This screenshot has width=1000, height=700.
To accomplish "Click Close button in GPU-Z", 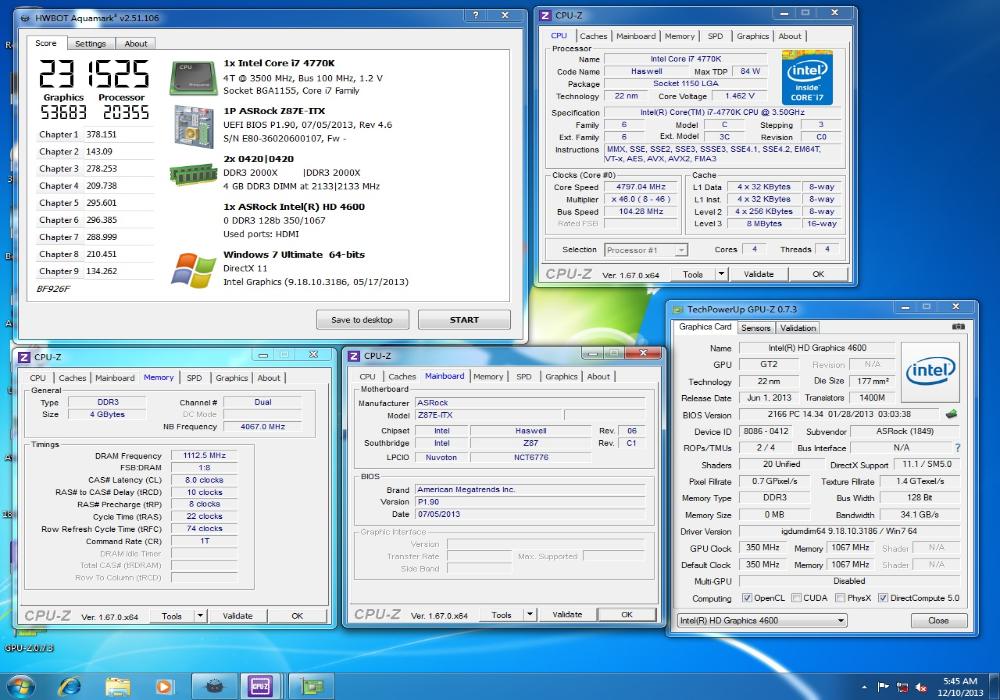I will (939, 620).
